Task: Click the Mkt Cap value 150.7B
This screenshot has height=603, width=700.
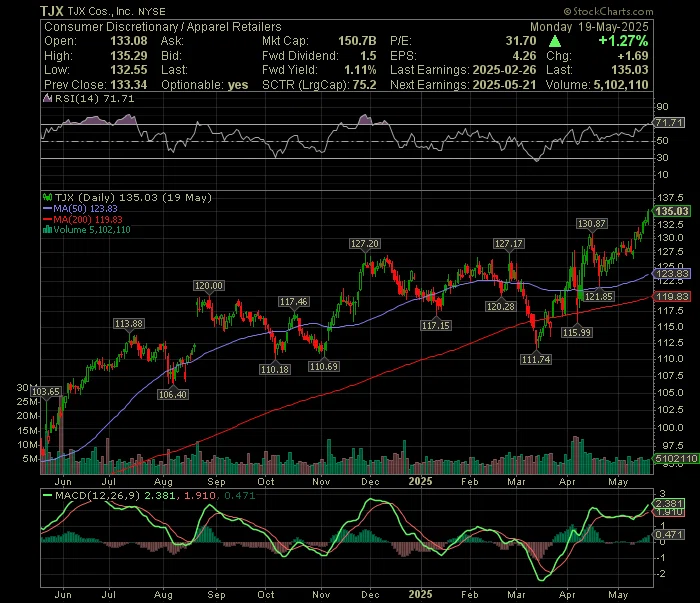Action: pyautogui.click(x=357, y=41)
